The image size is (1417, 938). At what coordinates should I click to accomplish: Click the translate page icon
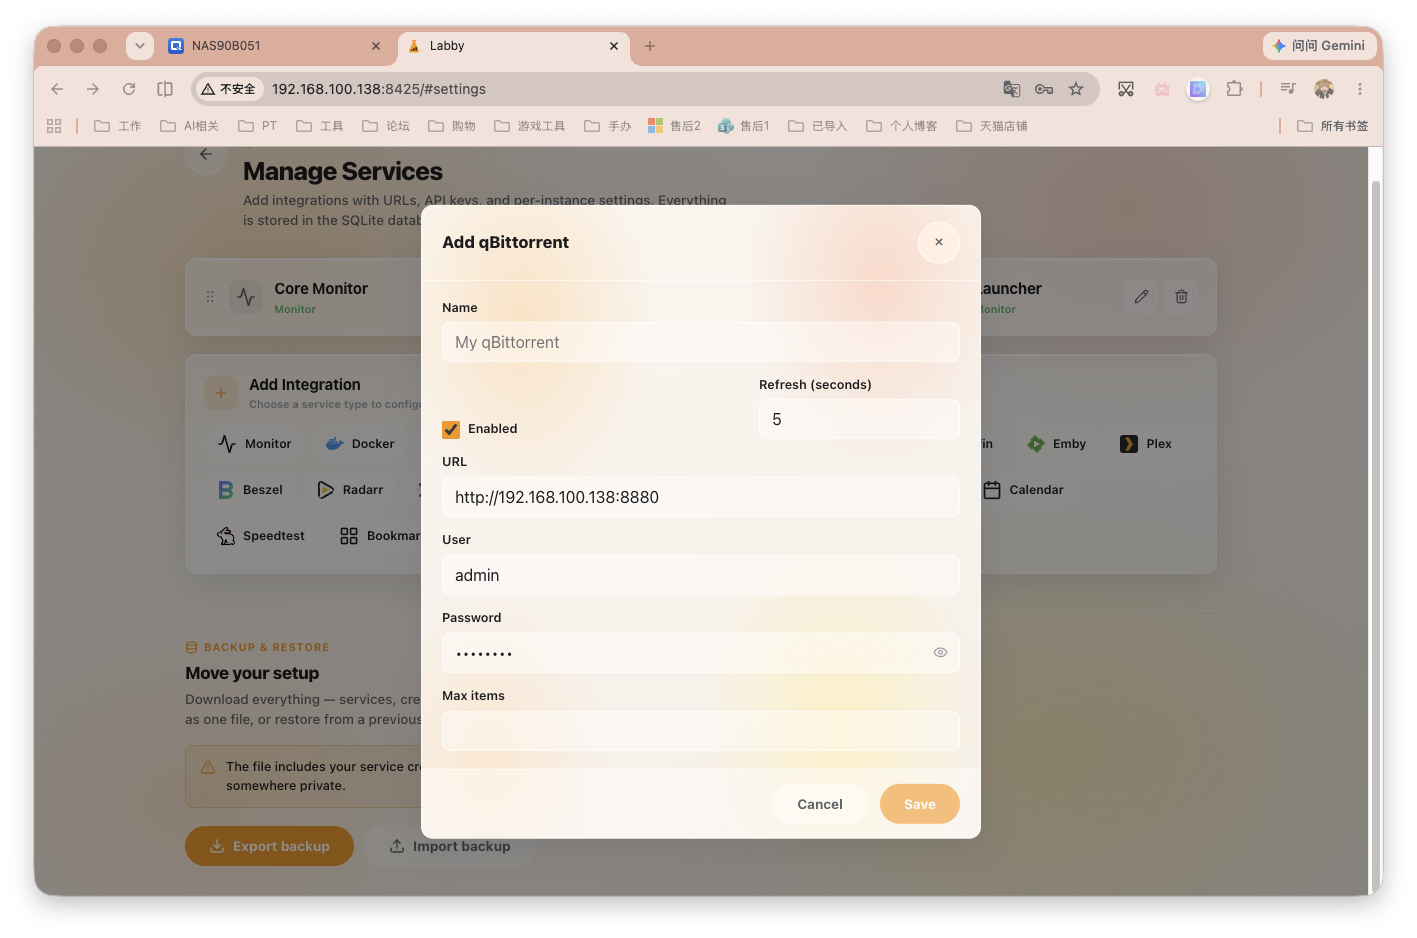(1012, 89)
